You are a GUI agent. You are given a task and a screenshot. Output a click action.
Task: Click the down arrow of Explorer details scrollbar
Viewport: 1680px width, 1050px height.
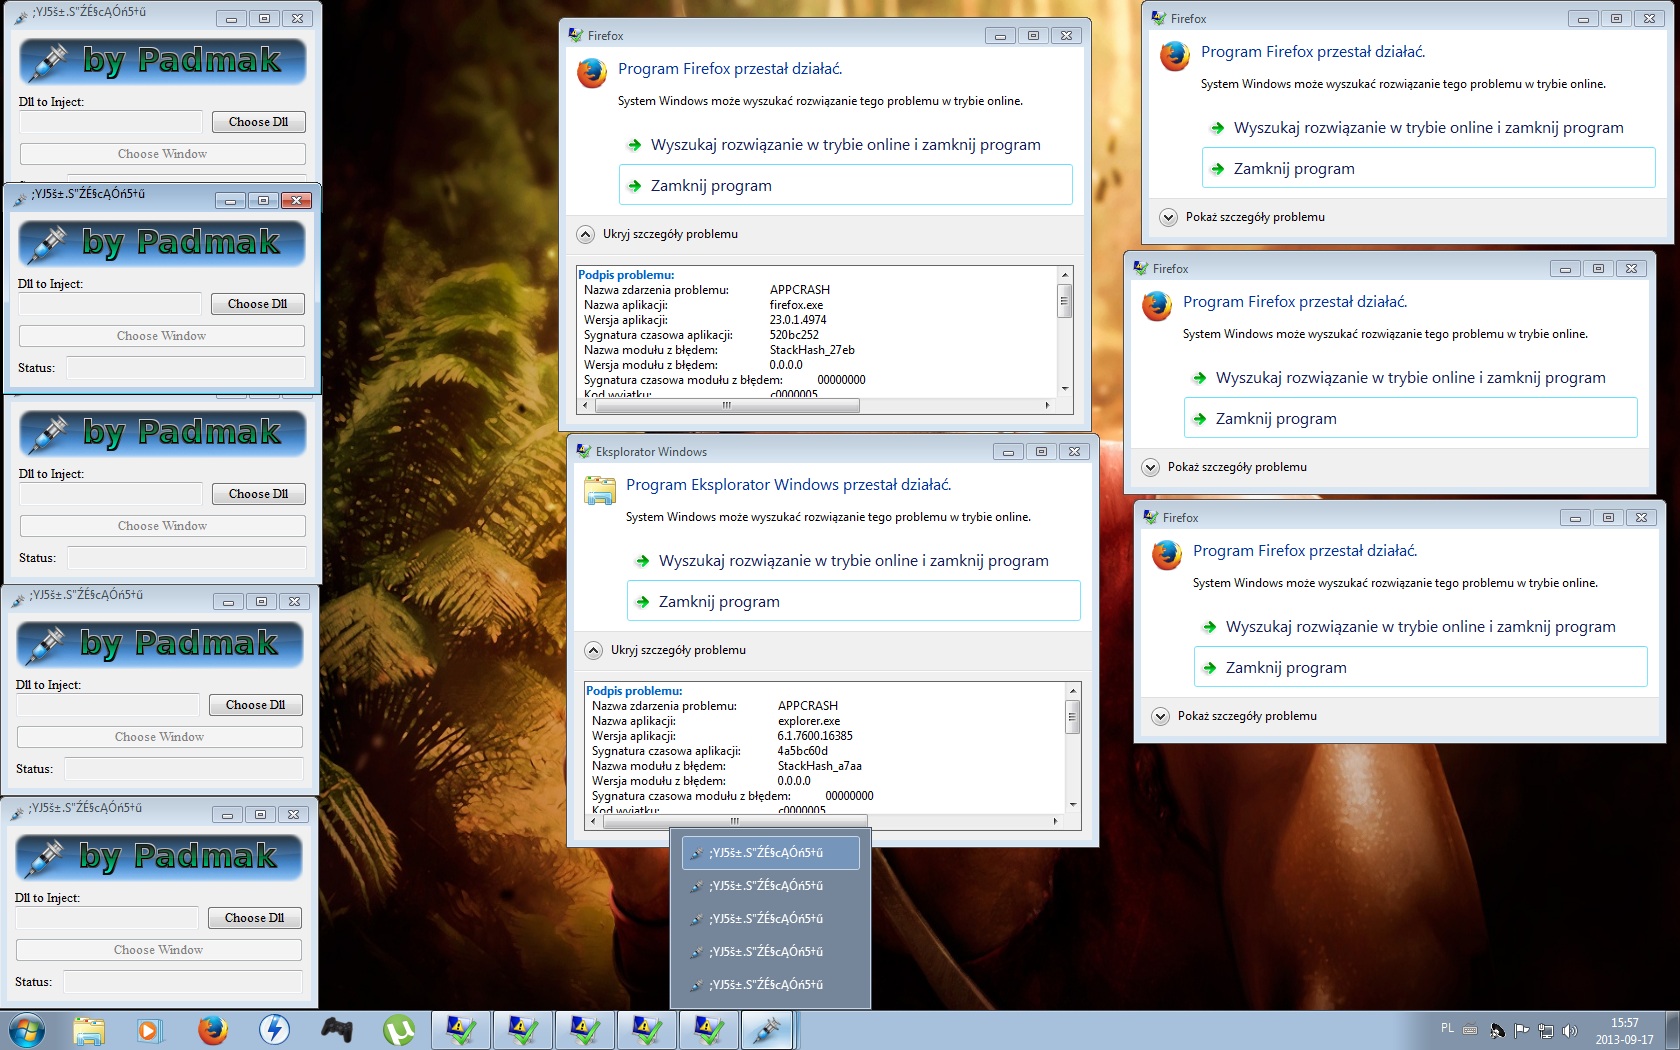click(1073, 804)
